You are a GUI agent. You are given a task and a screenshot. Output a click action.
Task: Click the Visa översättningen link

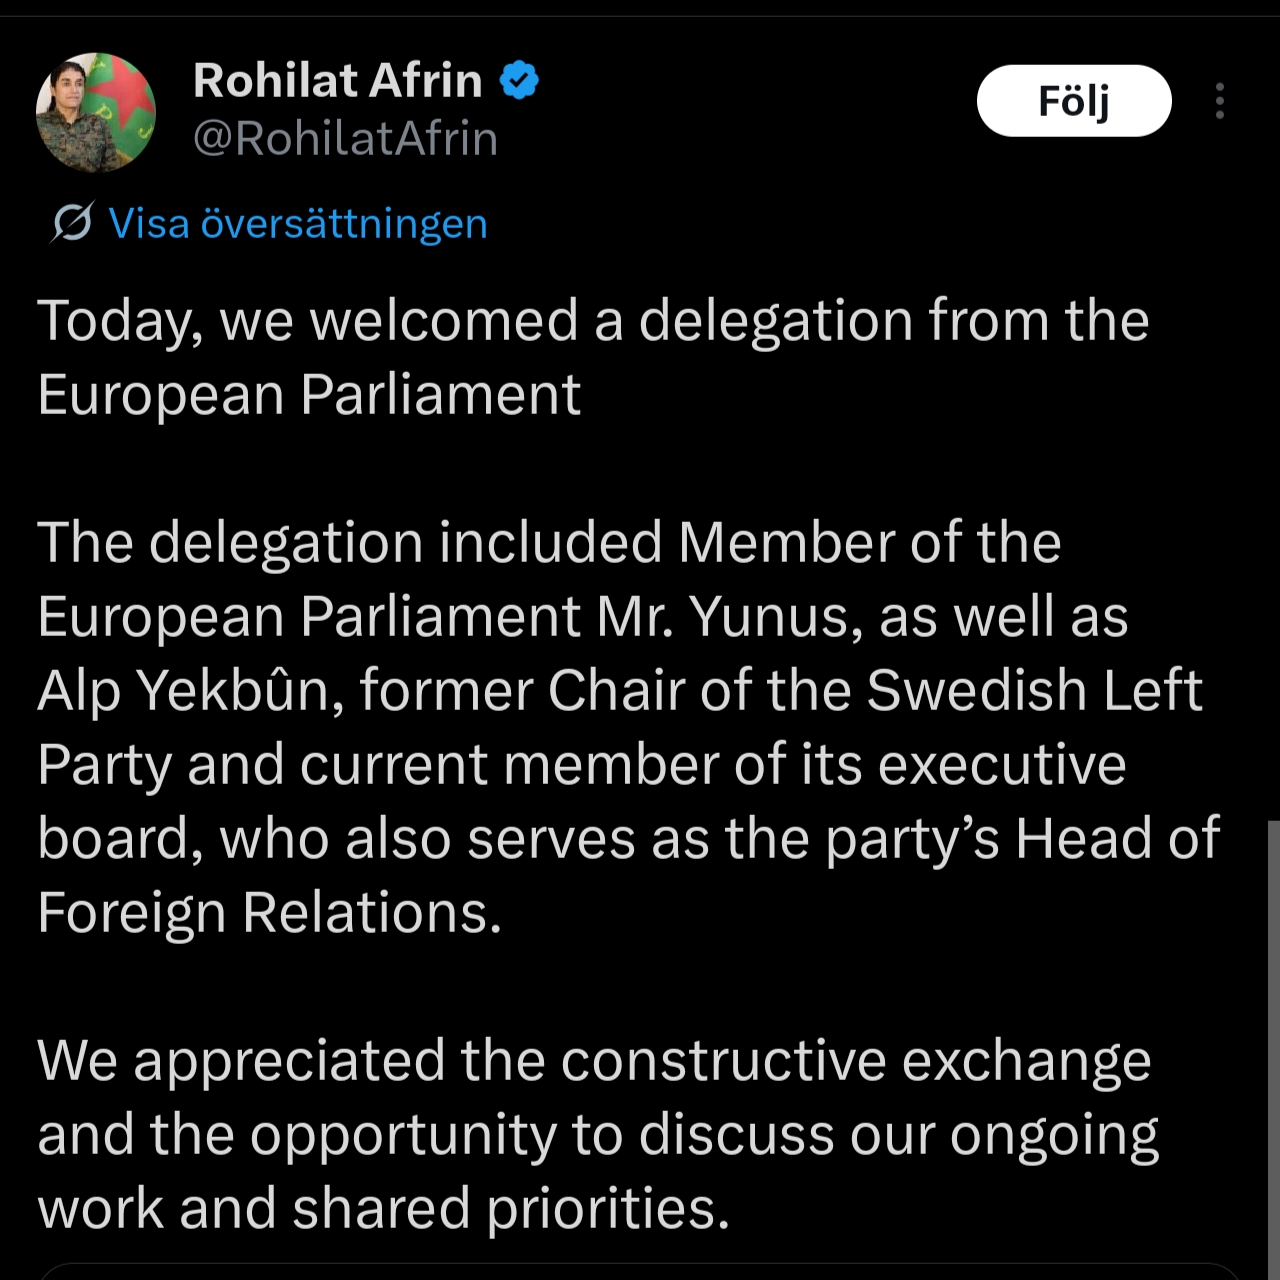297,223
